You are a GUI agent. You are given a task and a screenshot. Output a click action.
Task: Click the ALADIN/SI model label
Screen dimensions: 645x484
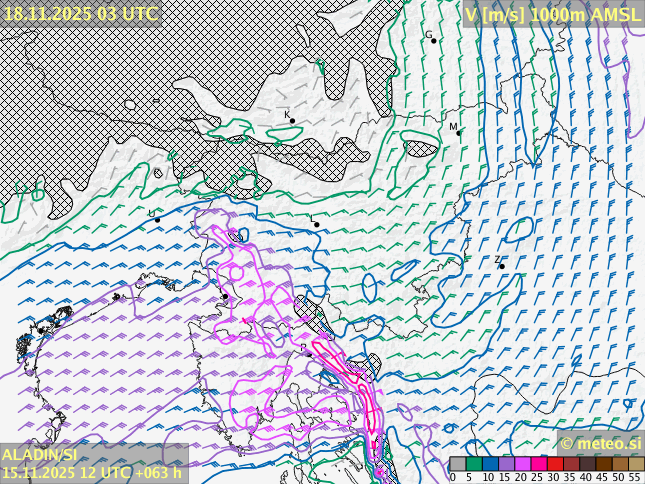click(x=40, y=455)
